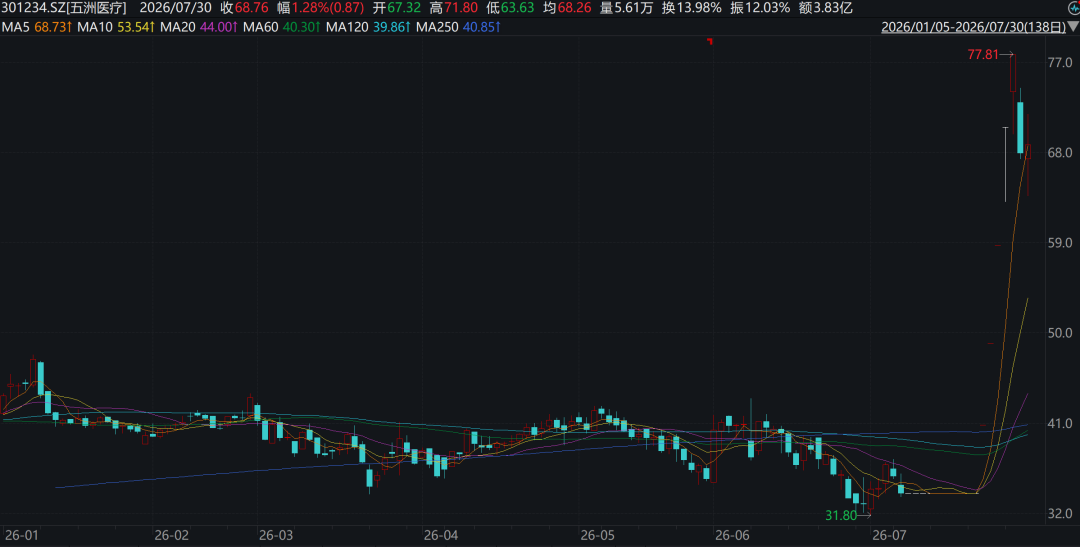Viewport: 1080px width, 547px height.
Task: Click the 59.0 price axis label
Action: pyautogui.click(x=1059, y=243)
